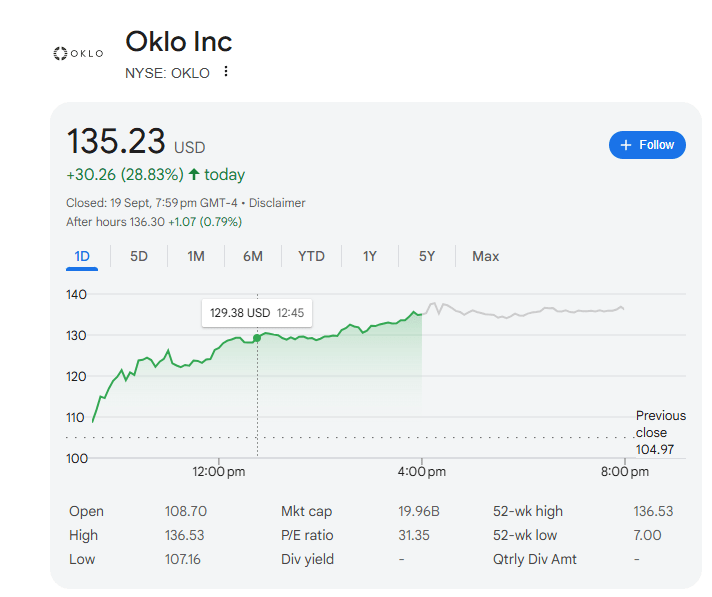Click the Mkt cap label

306,511
